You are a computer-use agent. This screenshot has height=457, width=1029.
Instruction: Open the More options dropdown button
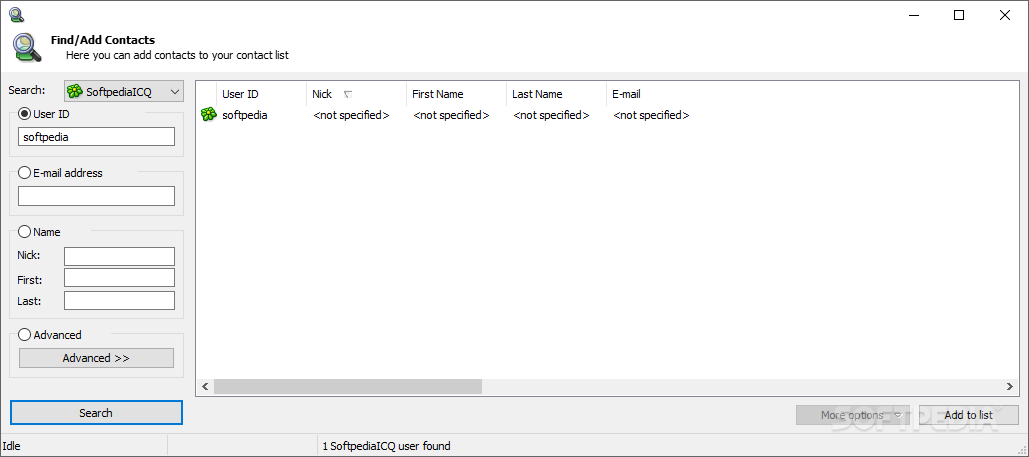(852, 415)
